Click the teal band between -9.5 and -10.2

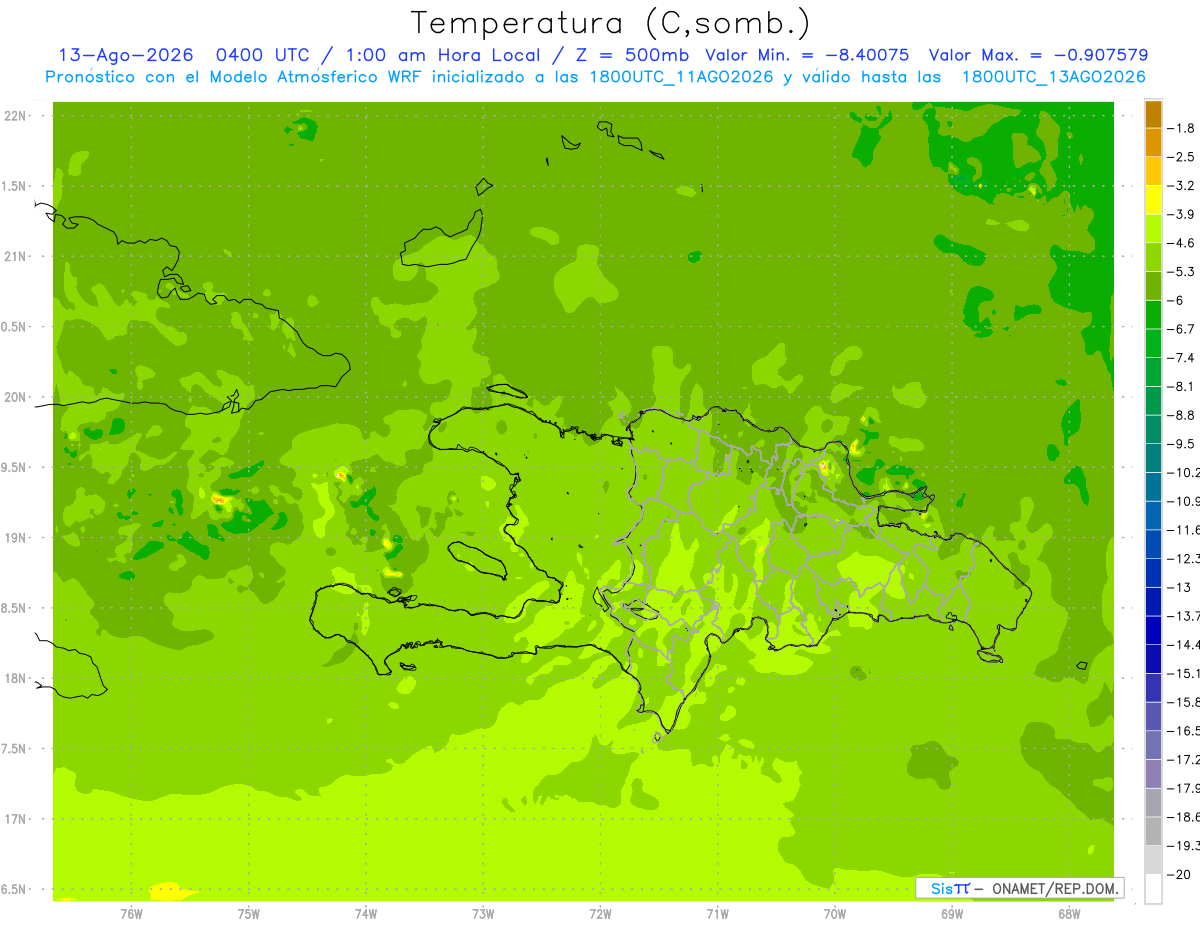click(x=1153, y=458)
